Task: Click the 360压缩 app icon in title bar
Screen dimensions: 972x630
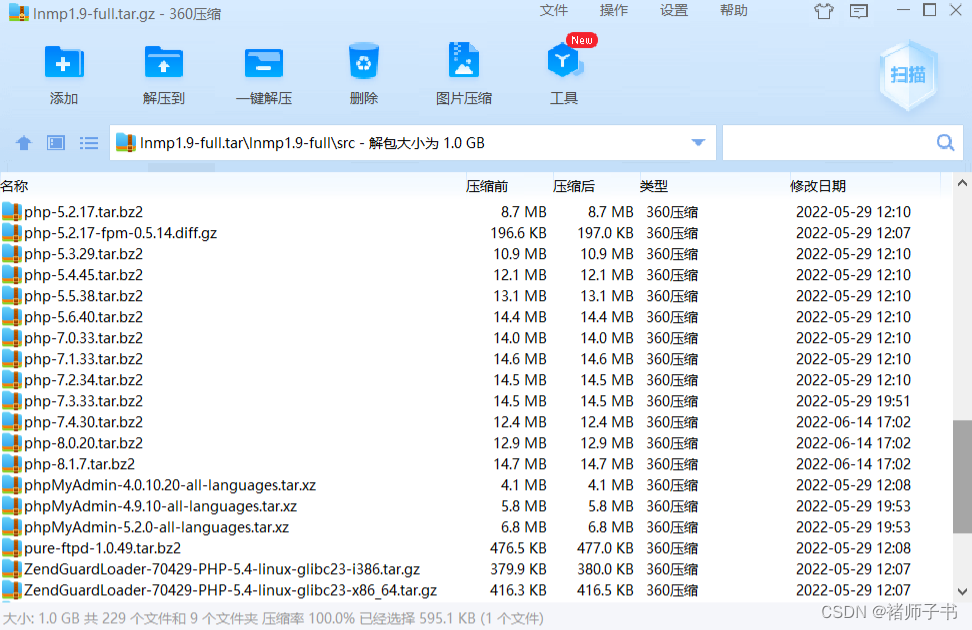Action: tap(19, 13)
